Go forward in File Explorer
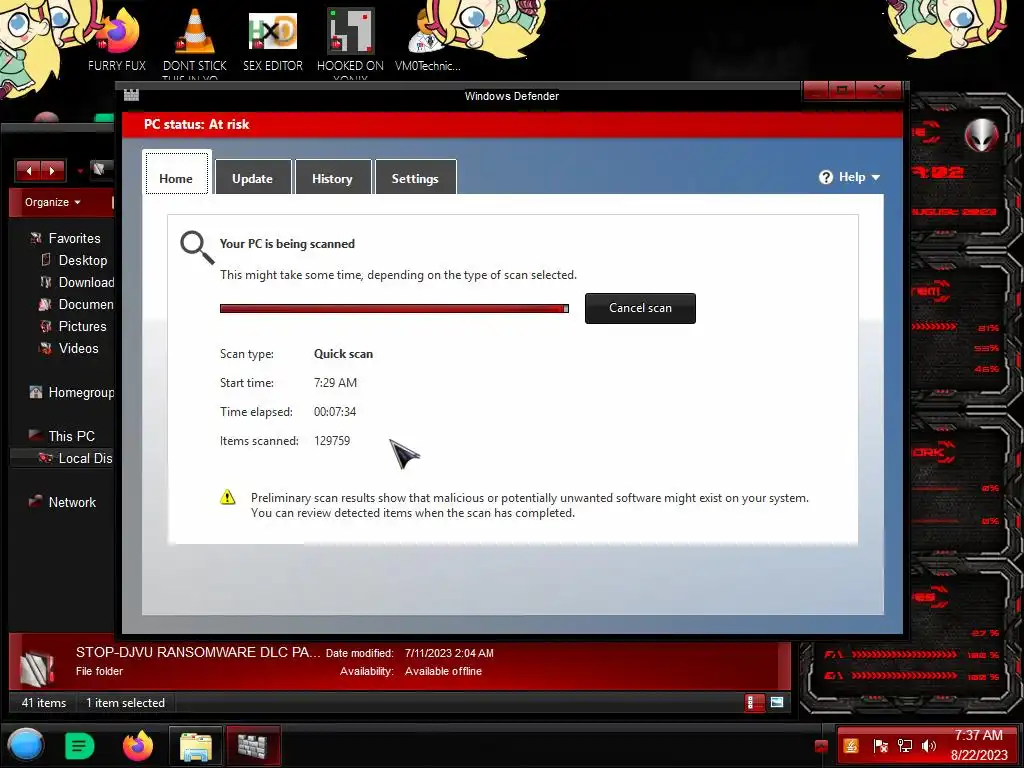Screen dimensions: 1024x768 52,171
